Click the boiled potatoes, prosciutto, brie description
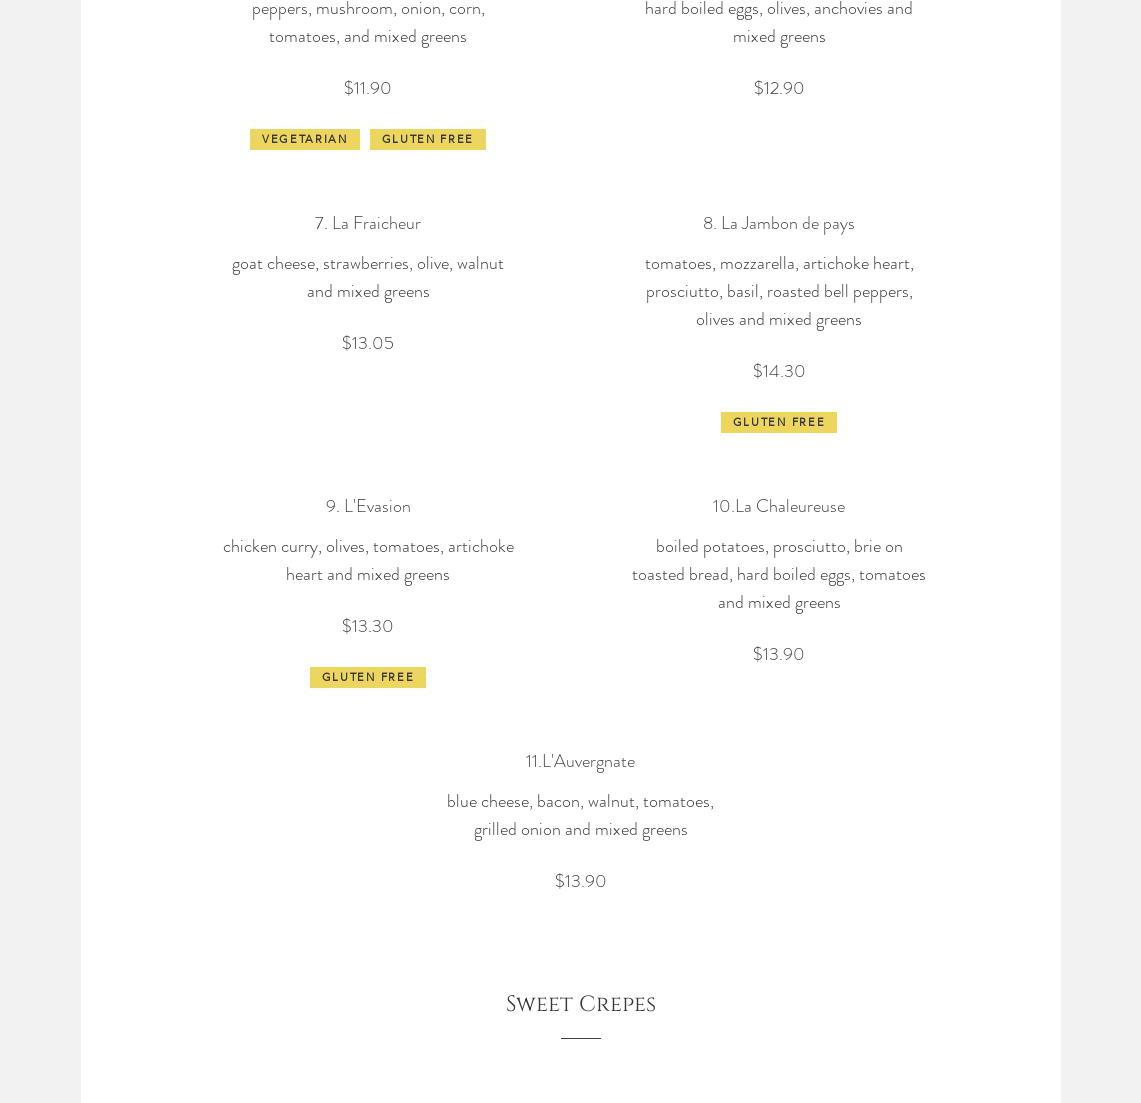The image size is (1141, 1103). [778, 574]
